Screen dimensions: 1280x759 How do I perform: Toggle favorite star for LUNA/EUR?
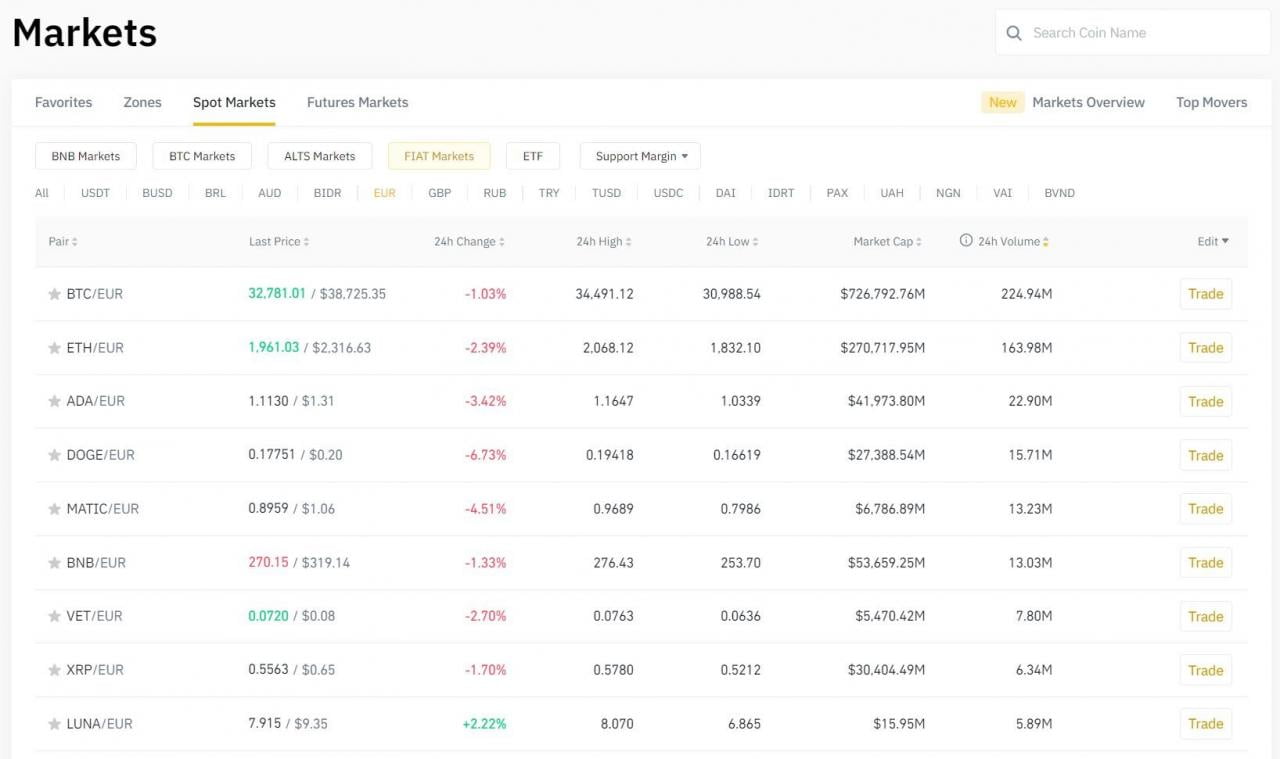coord(54,724)
